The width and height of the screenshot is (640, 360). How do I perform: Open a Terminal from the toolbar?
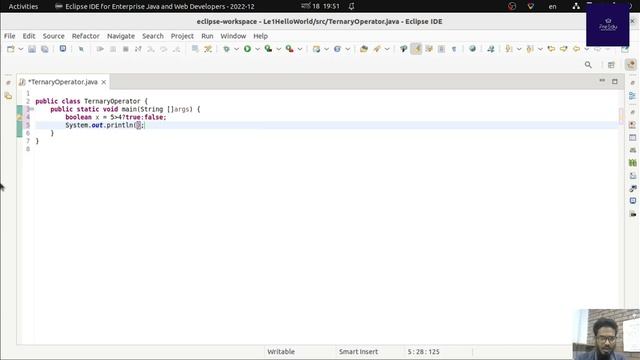coord(62,49)
